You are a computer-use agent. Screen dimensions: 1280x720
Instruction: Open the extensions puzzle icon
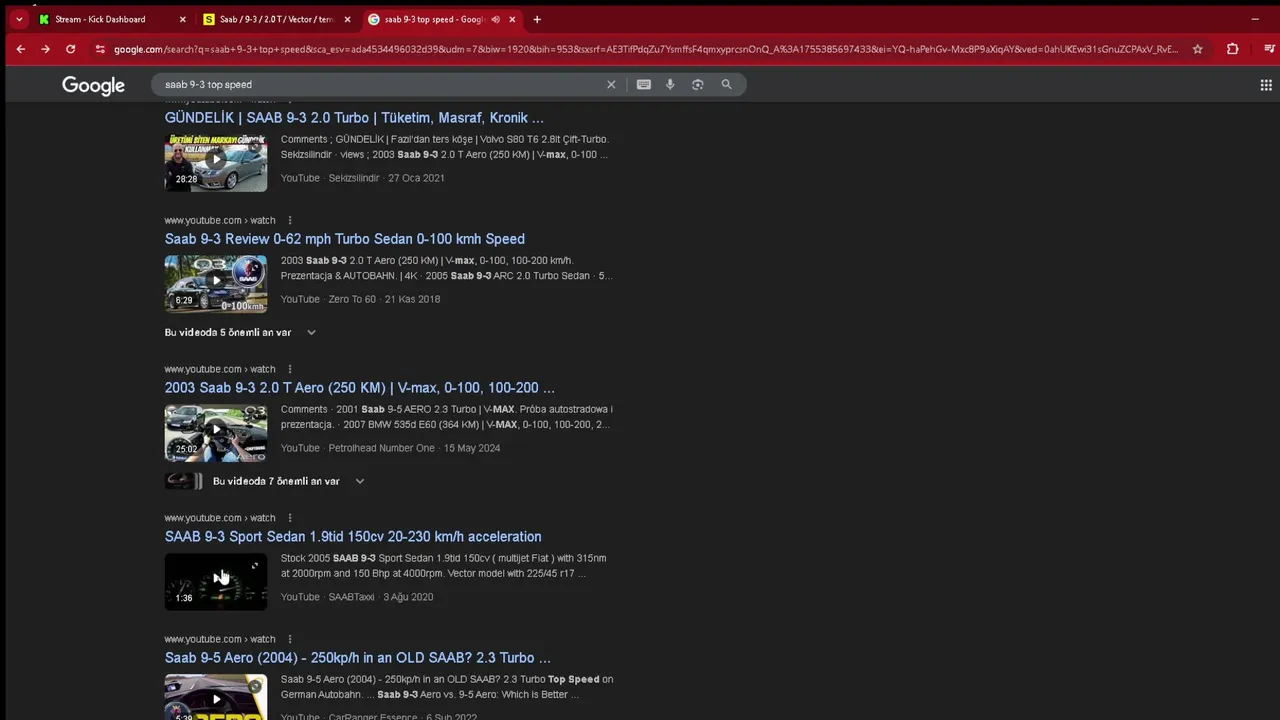point(1232,49)
